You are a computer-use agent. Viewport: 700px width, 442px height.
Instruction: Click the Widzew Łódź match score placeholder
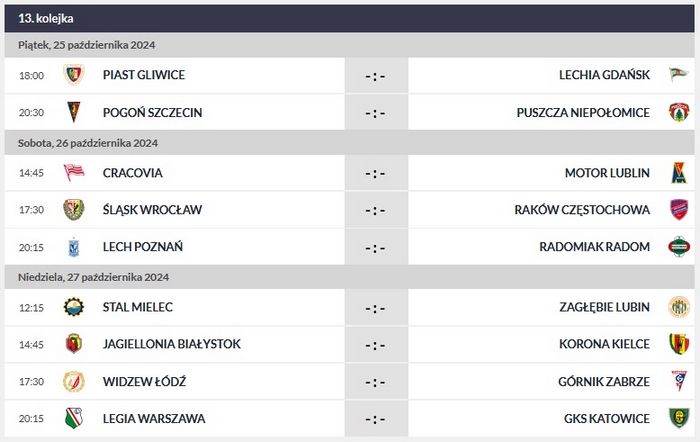click(x=375, y=381)
